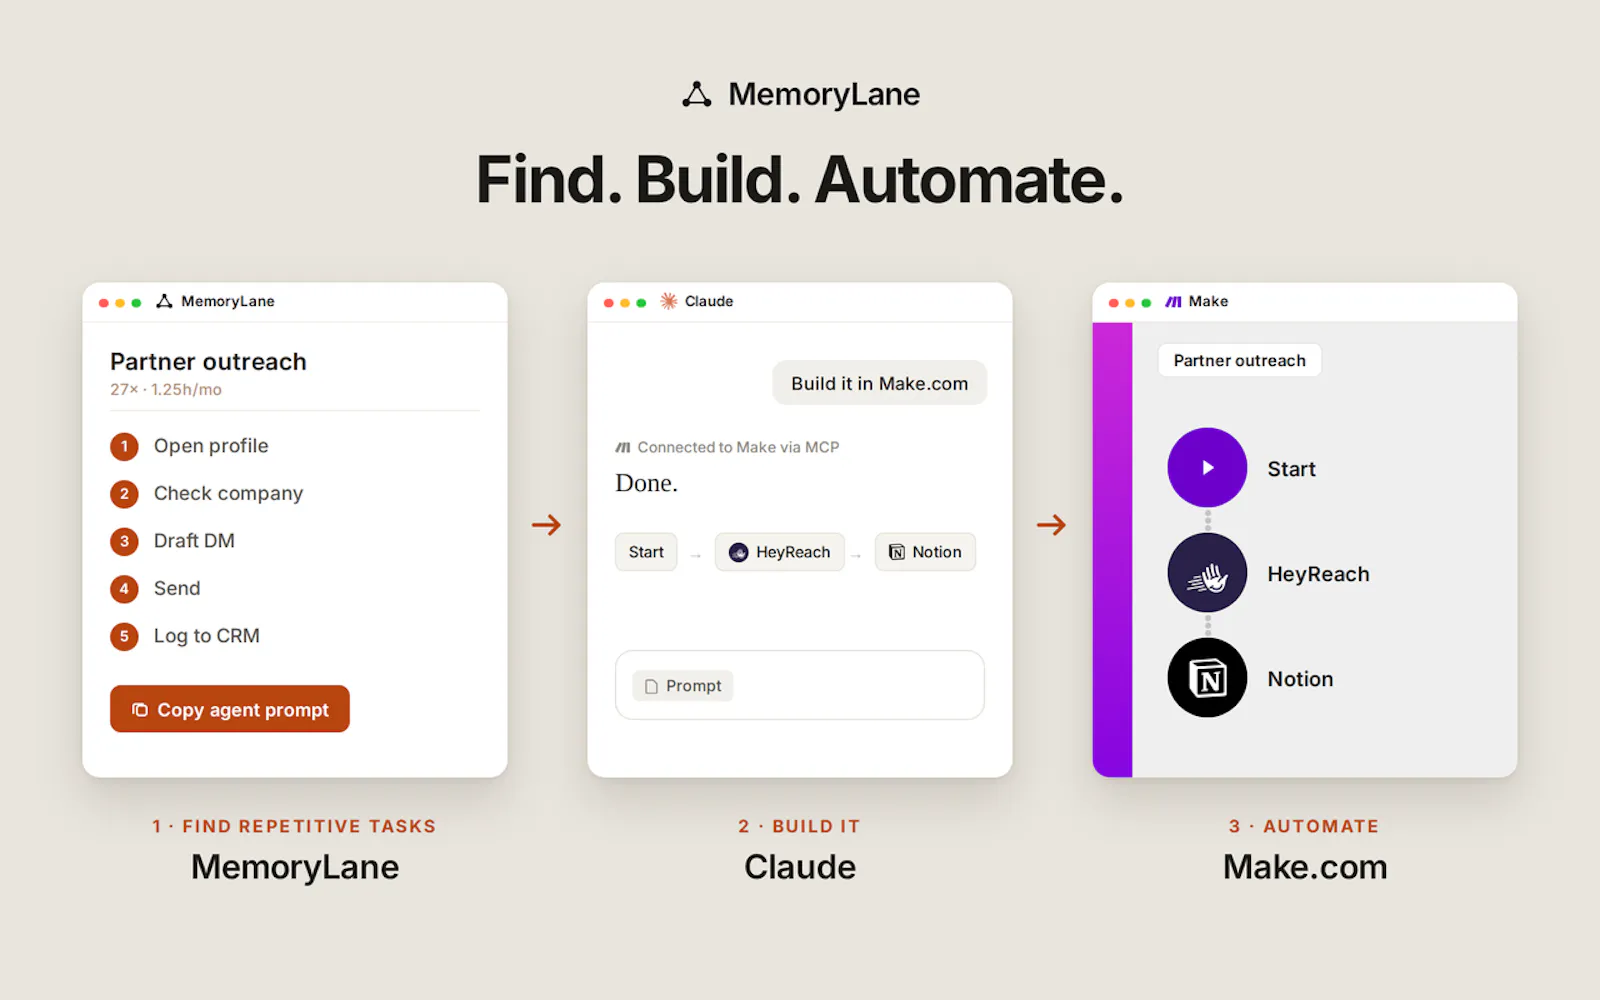Viewport: 1600px width, 1000px height.
Task: Click the 'Partner outreach' tag in the Make window
Action: pos(1240,360)
